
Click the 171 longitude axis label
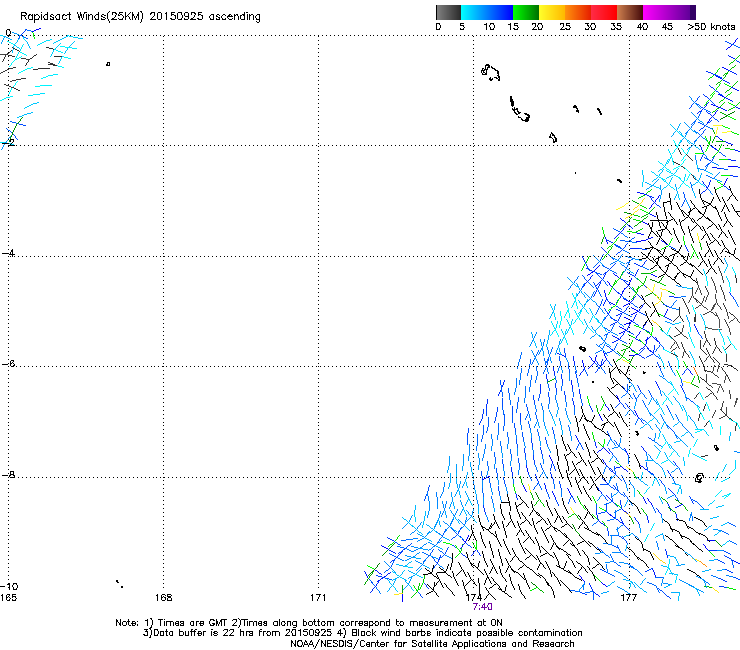318,598
